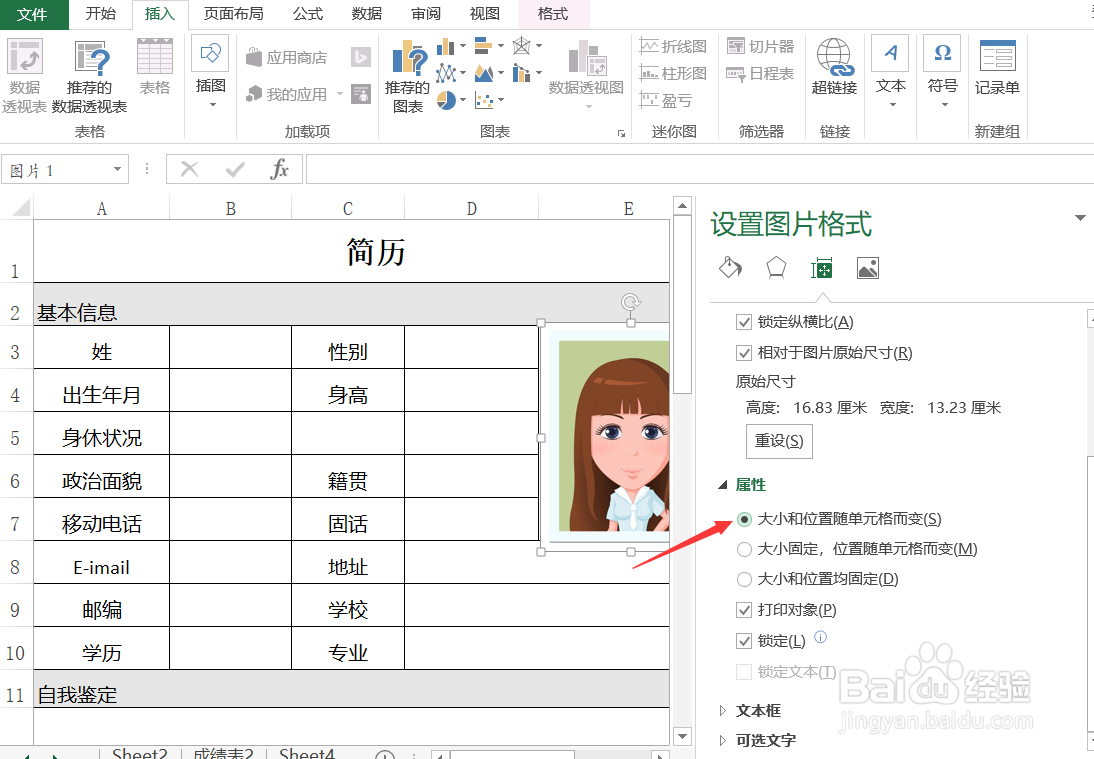Insert a bar chart from the ribbon
Viewport: 1094px width, 759px height.
tap(484, 47)
